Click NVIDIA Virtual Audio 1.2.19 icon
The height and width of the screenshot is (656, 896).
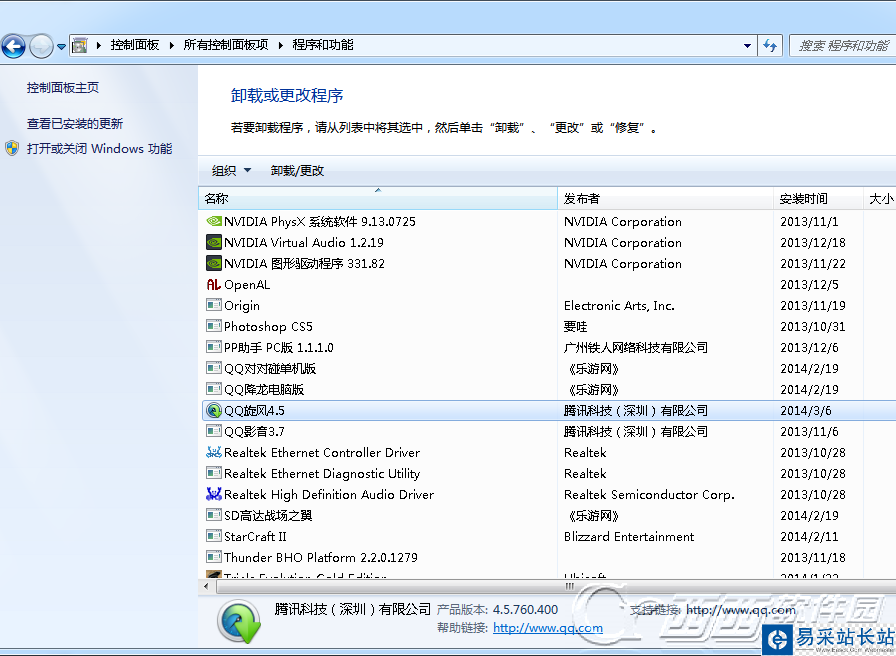pos(214,242)
